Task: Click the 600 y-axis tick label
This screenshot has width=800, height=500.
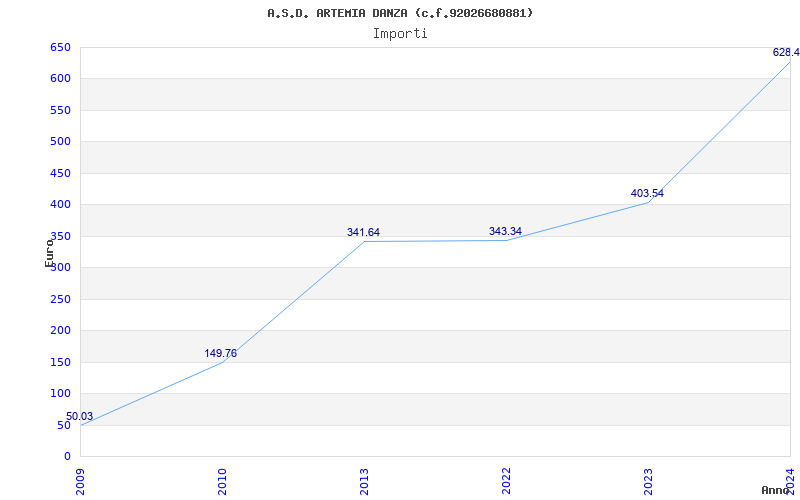Action: [60, 79]
